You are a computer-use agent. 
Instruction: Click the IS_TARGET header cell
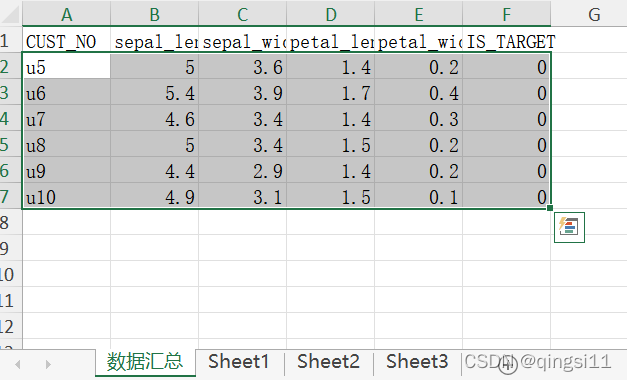(507, 40)
